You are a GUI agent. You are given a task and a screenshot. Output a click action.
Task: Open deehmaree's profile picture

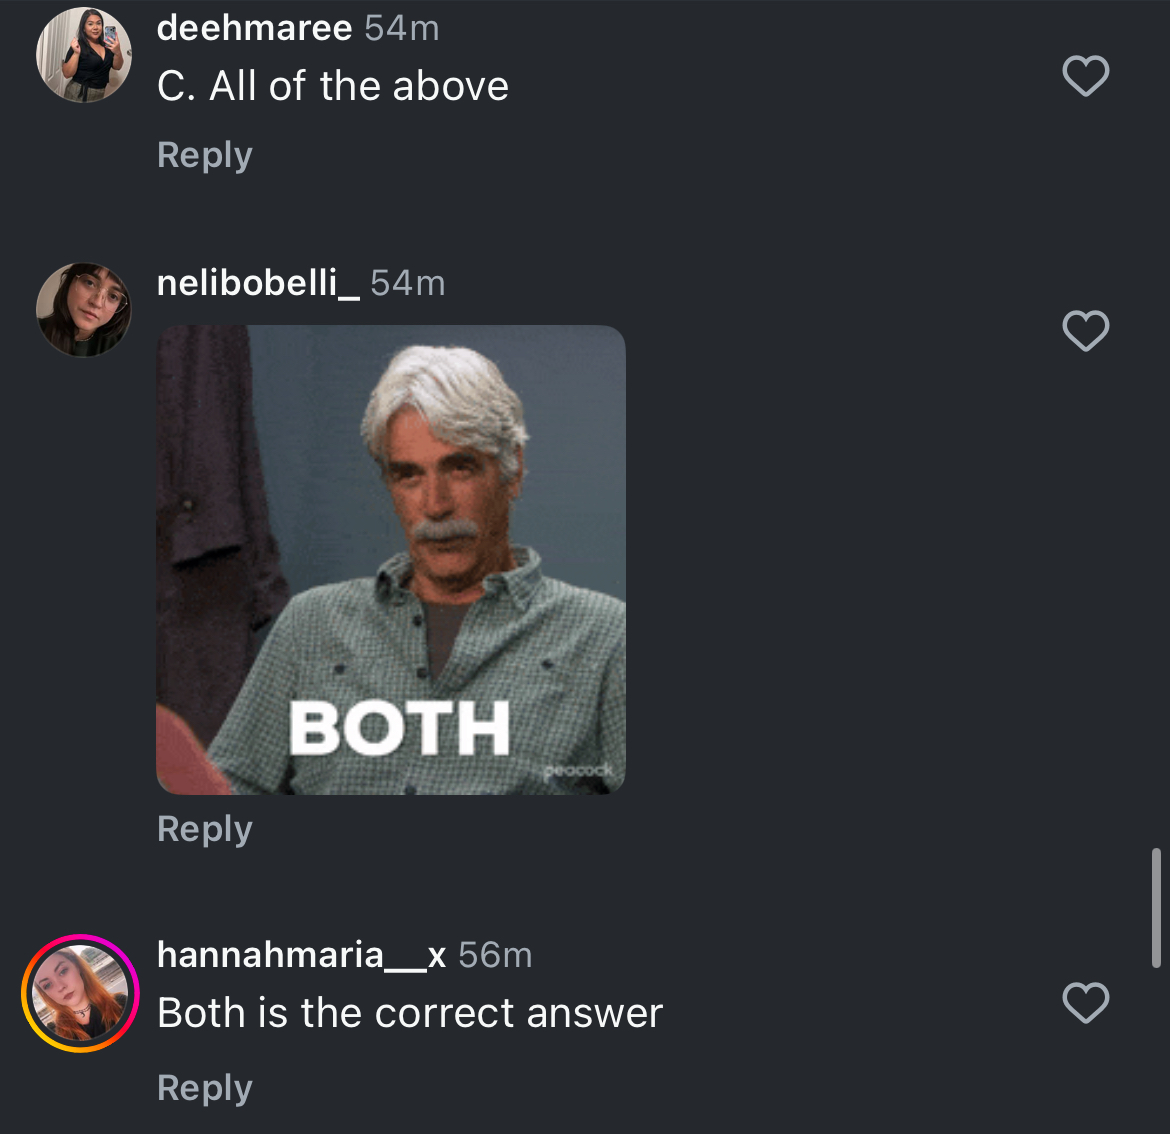pyautogui.click(x=84, y=55)
